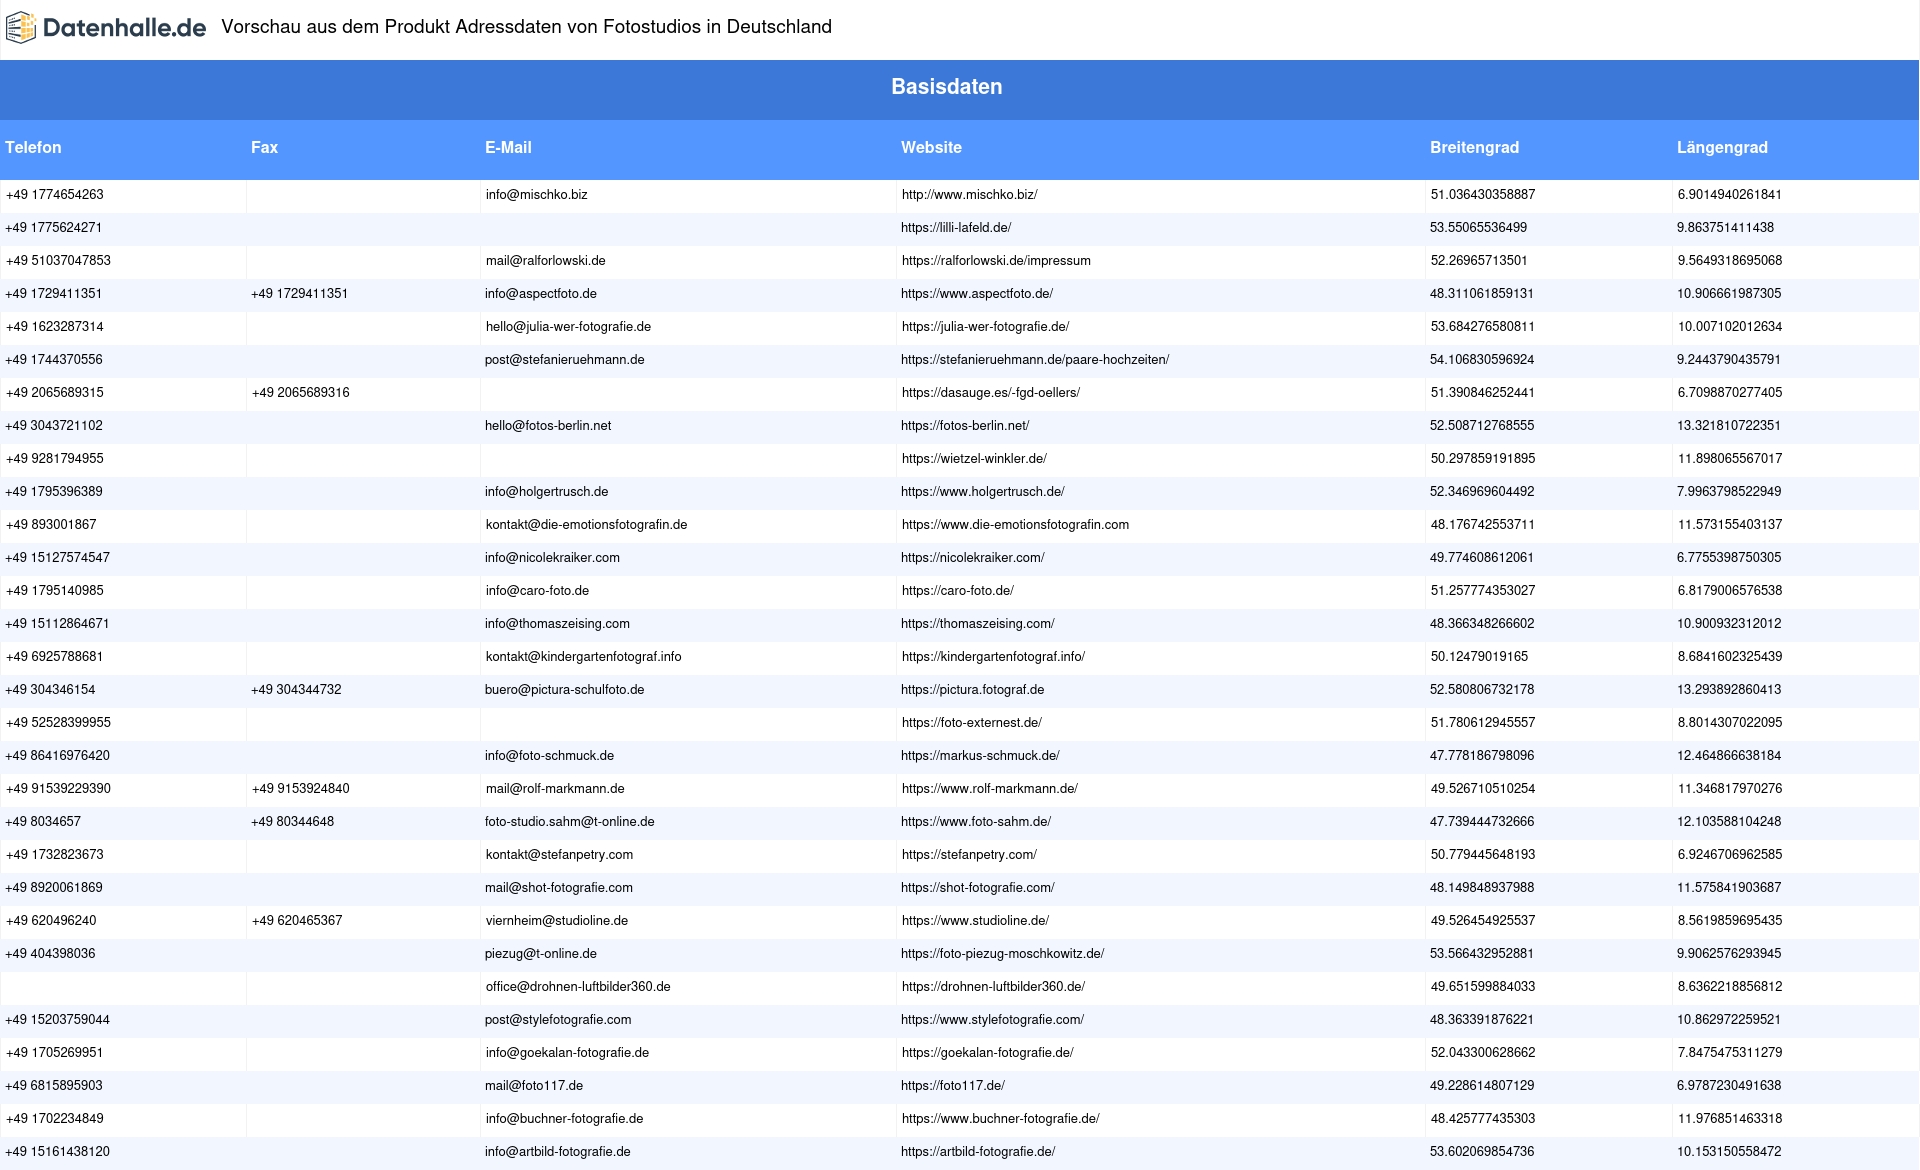
Task: Open website https://stefanieruehmann.de/paare-hochzeiten/
Action: [1035, 360]
